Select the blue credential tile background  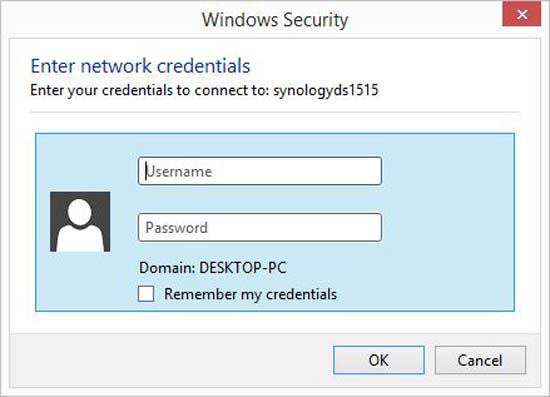447,222
